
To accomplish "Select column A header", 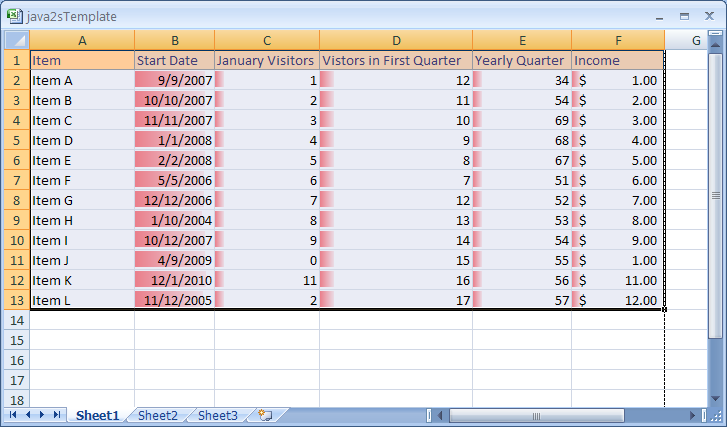I will (82, 40).
